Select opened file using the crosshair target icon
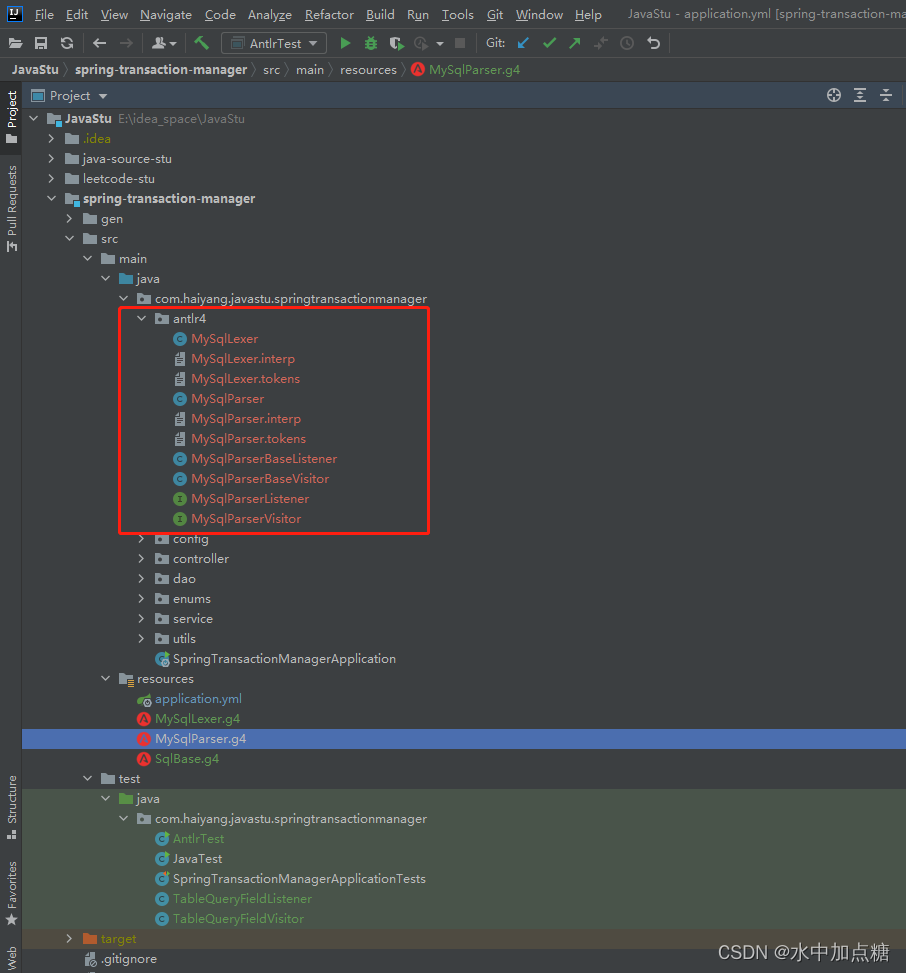906x973 pixels. coord(834,94)
